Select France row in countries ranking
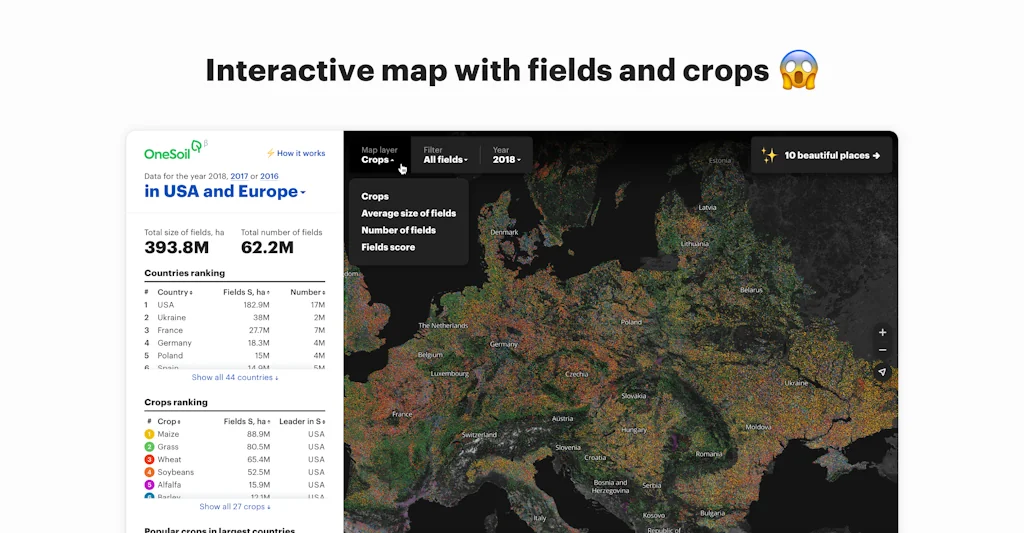1024x533 pixels. (x=234, y=331)
